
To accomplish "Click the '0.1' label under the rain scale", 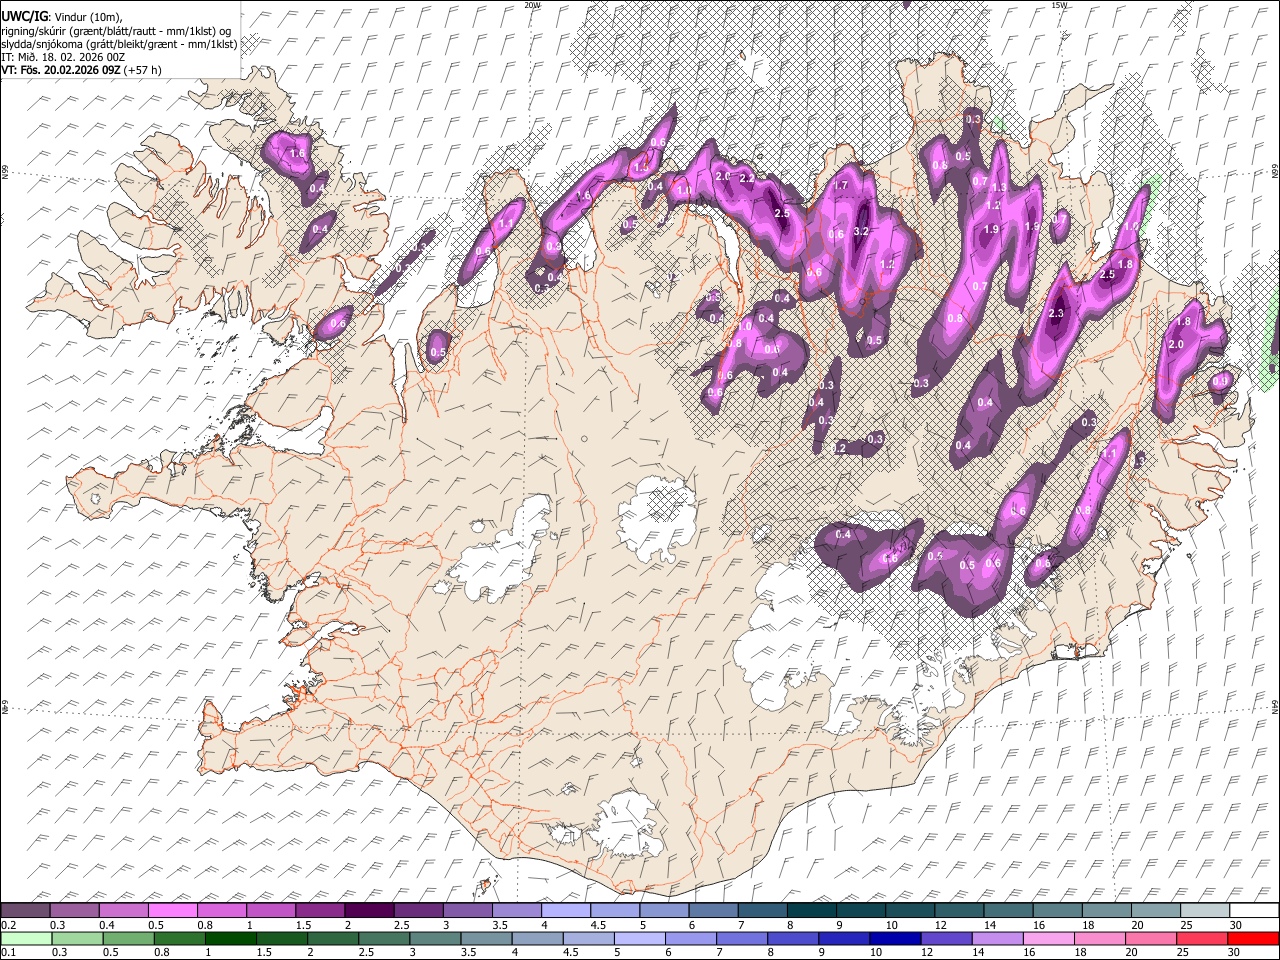I will [x=8, y=952].
